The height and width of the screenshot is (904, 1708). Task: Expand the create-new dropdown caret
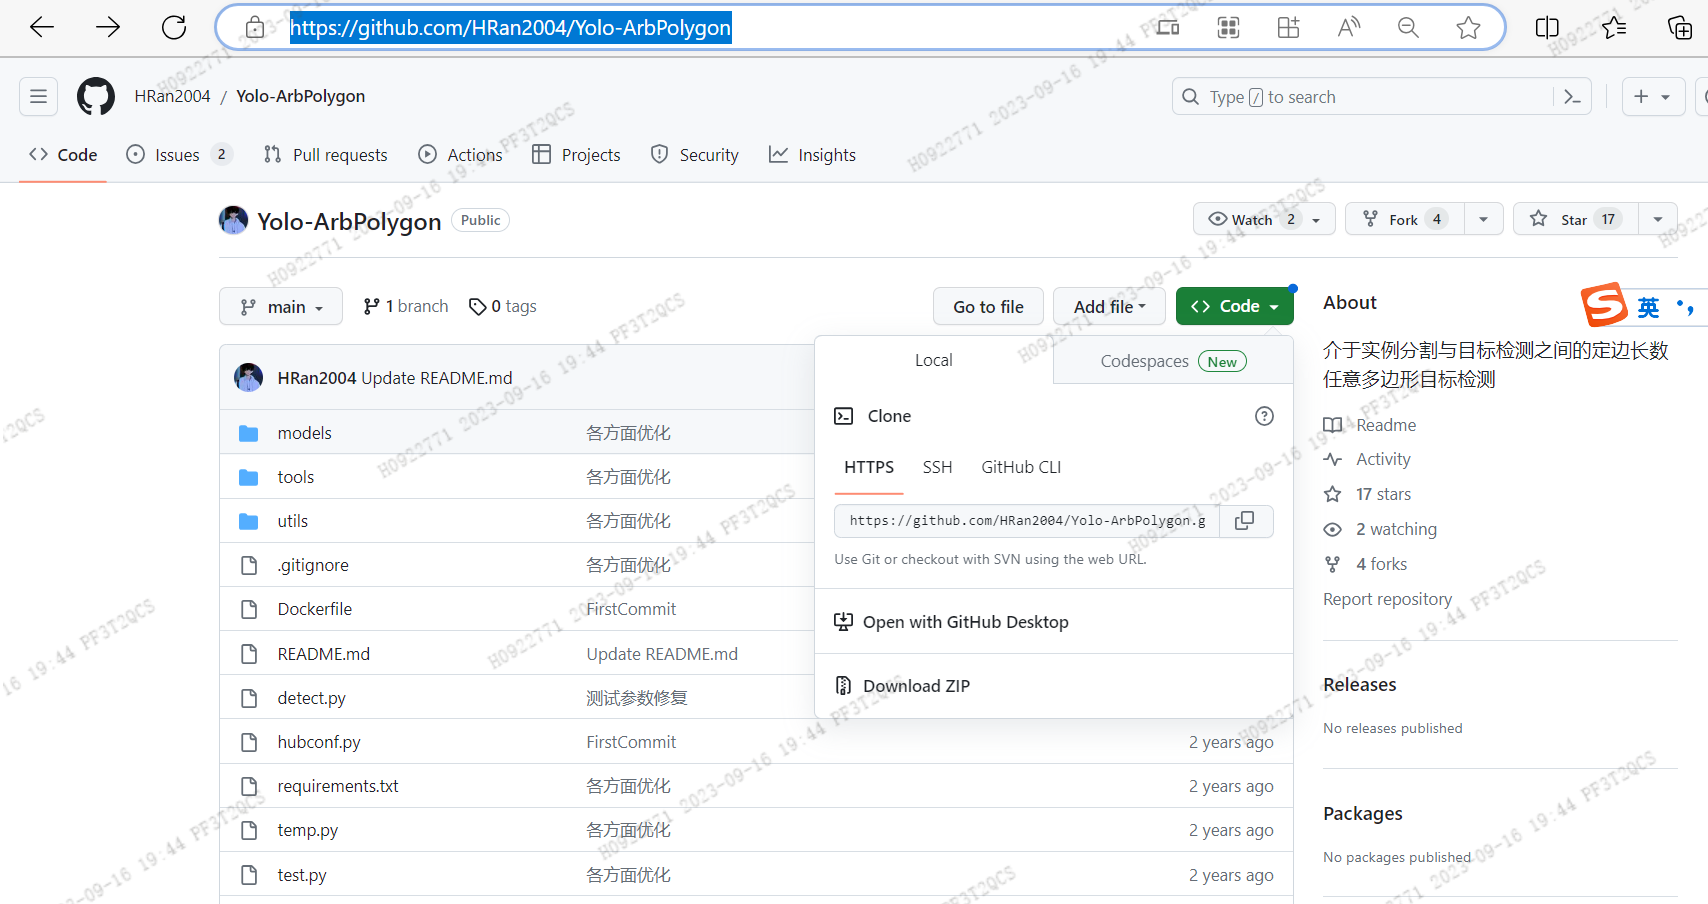click(x=1666, y=97)
